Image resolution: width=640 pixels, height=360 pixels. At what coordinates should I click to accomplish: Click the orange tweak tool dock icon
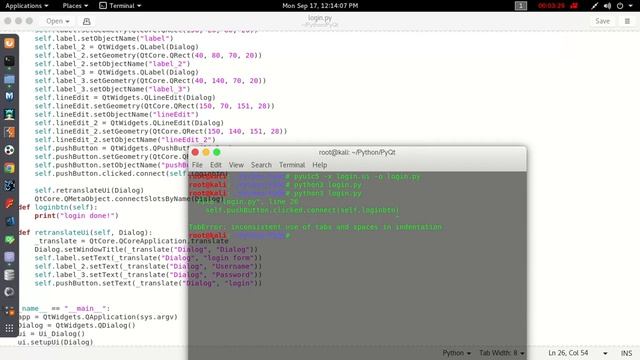9,311
